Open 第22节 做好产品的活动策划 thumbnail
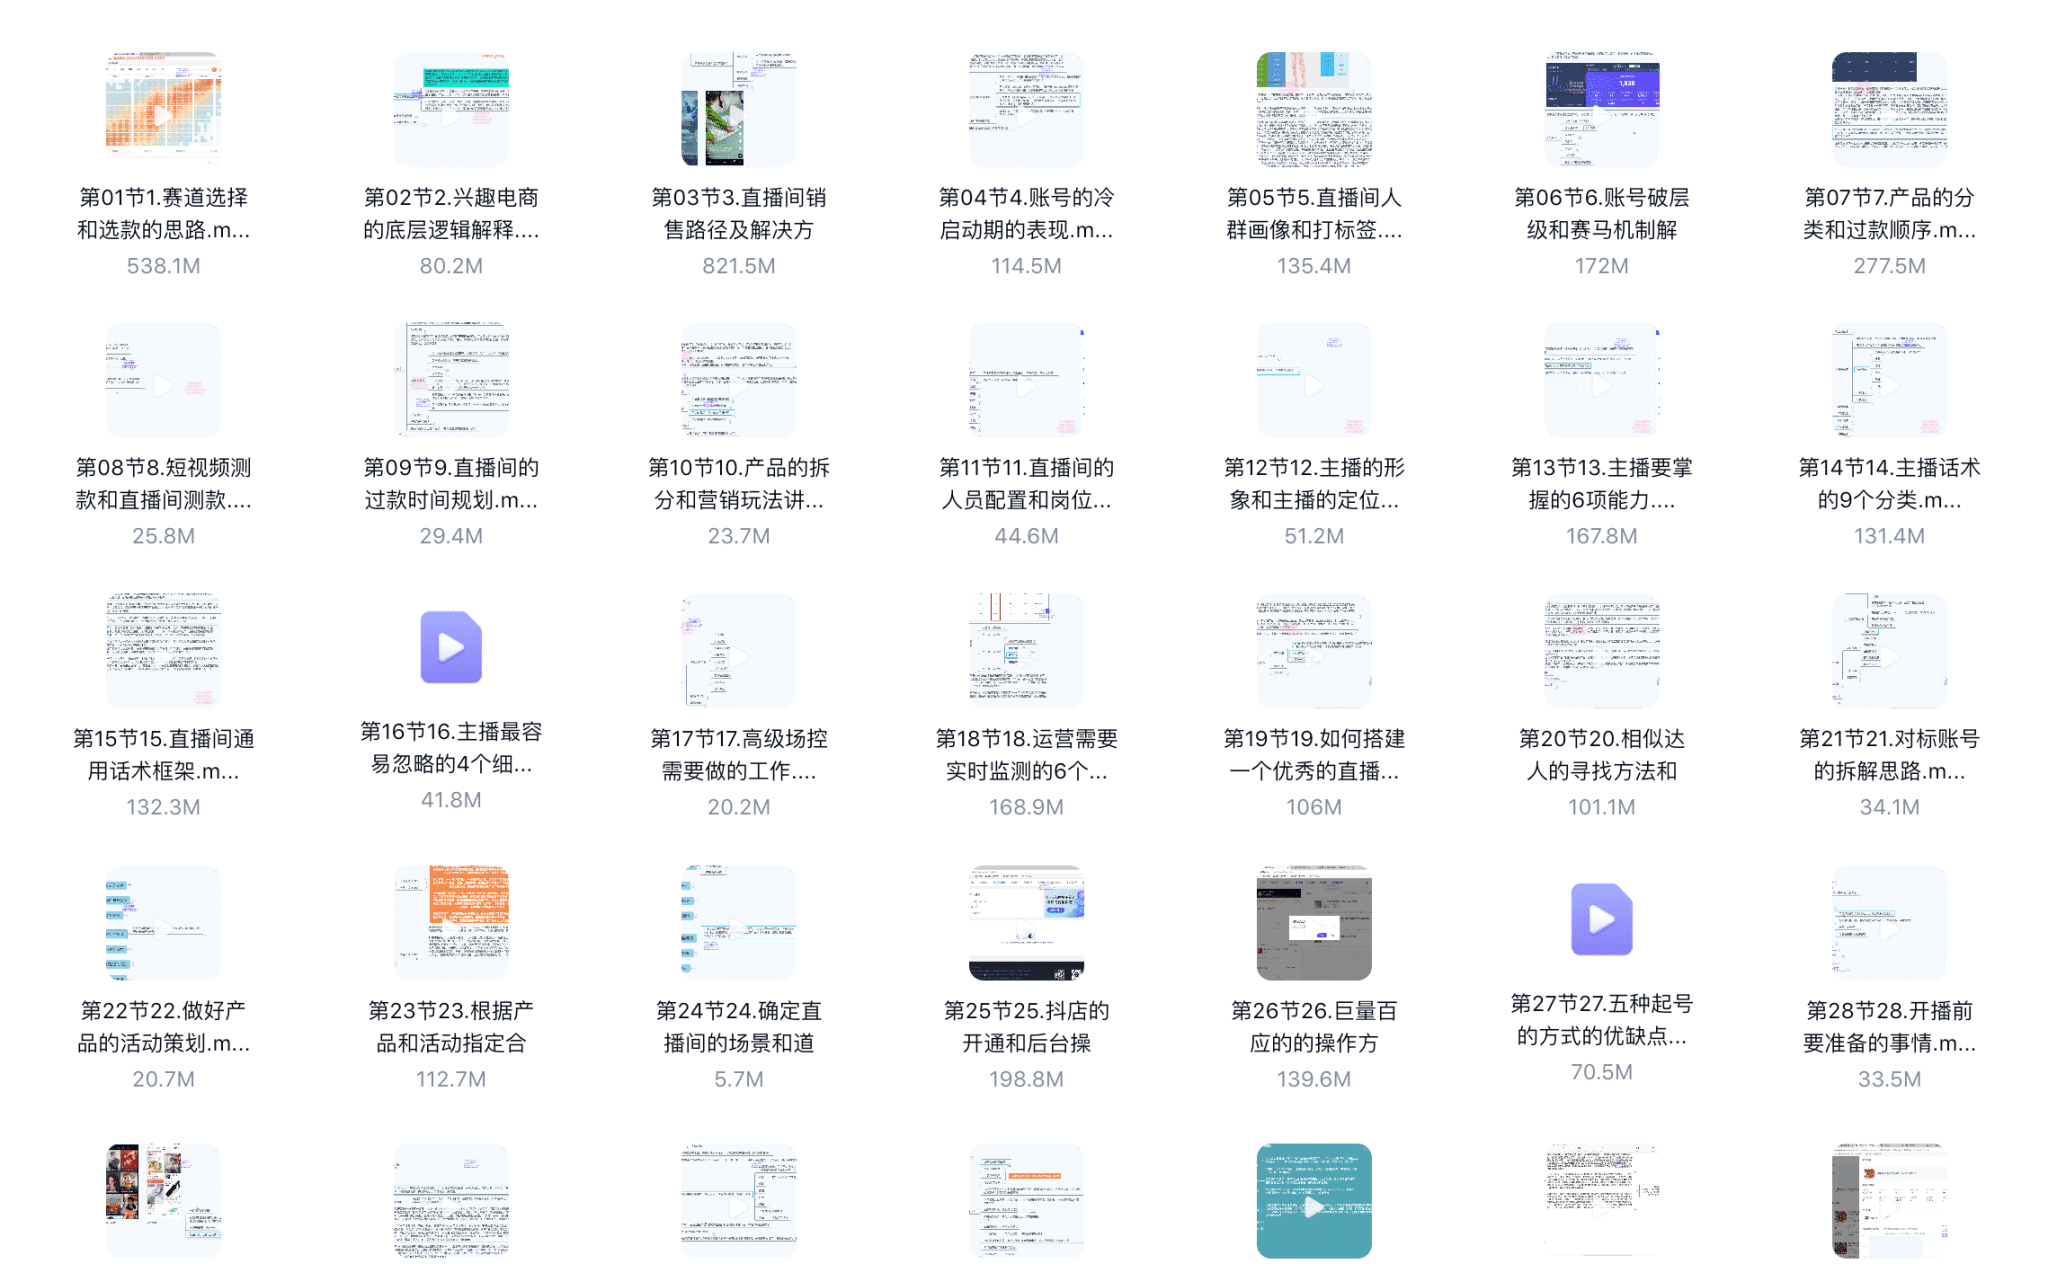The height and width of the screenshot is (1264, 2048). point(163,922)
